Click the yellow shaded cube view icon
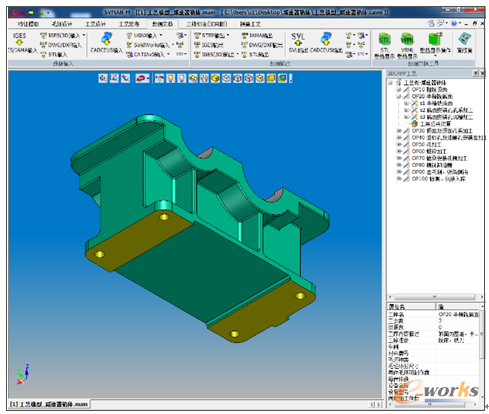Viewport: 489px width, 414px height. tap(215, 78)
